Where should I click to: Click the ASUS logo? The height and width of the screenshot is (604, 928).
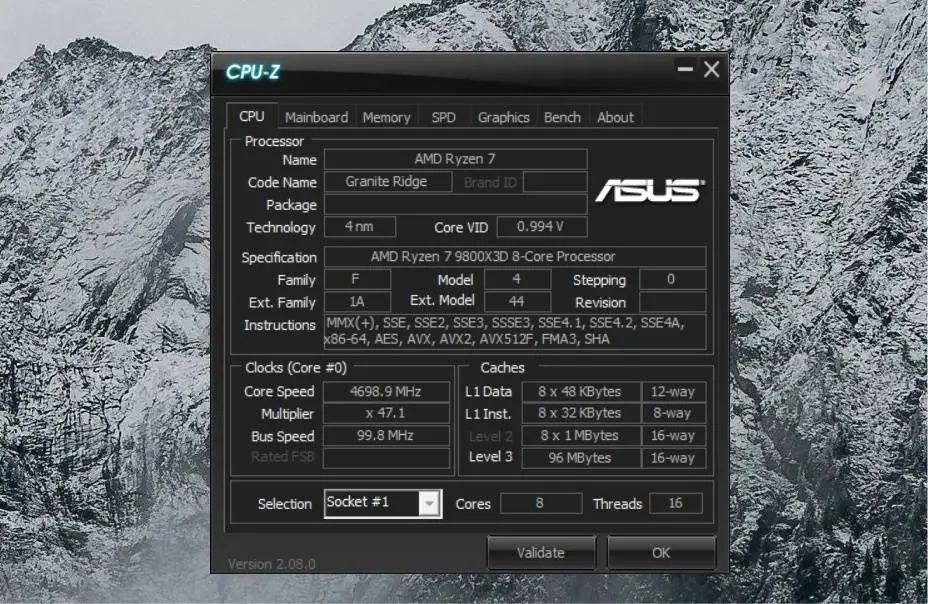click(651, 189)
